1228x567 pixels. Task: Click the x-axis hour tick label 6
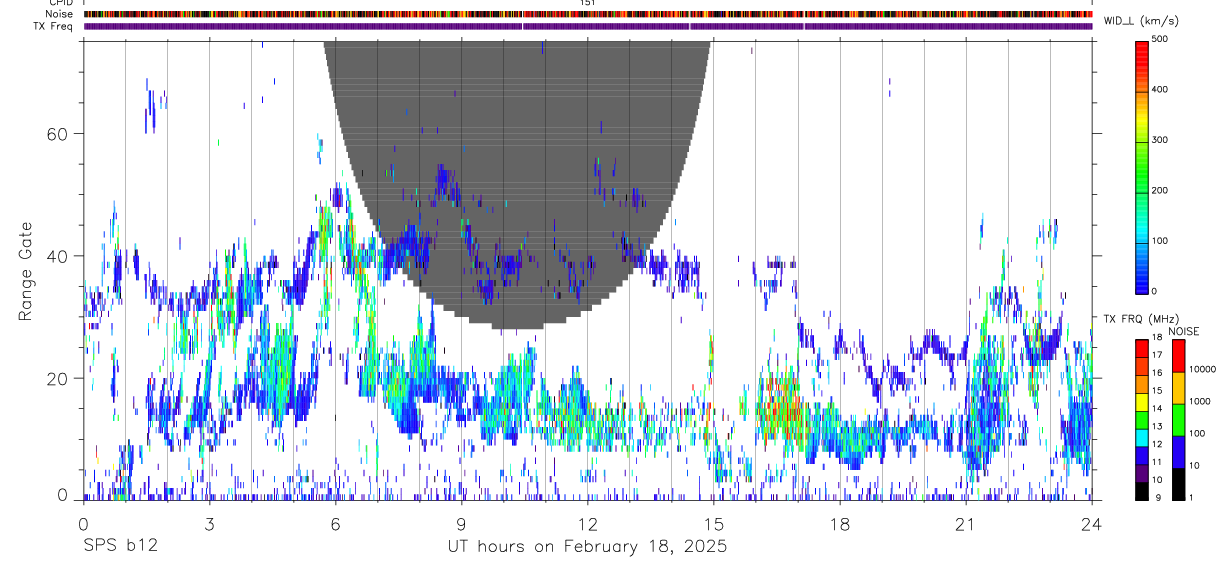coord(335,523)
